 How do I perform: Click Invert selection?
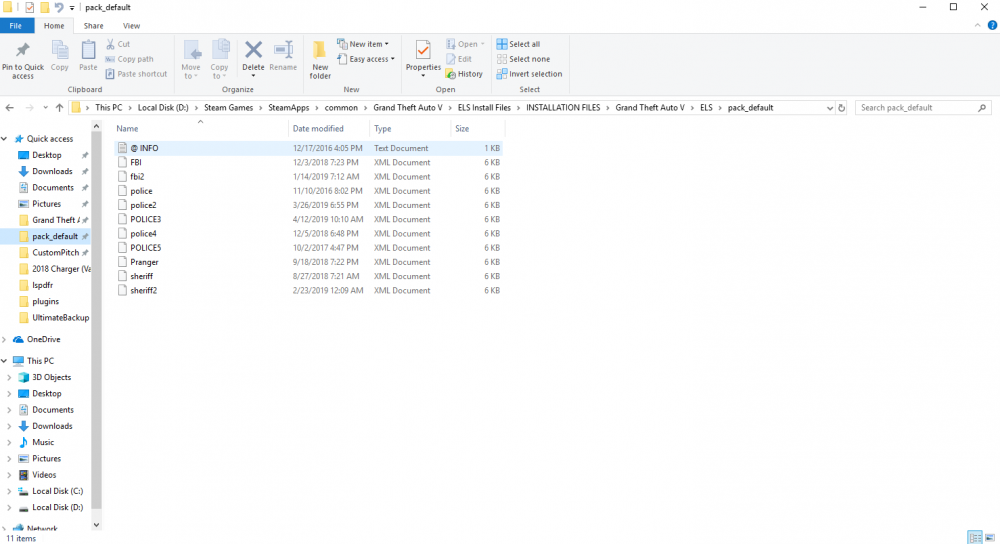[529, 74]
